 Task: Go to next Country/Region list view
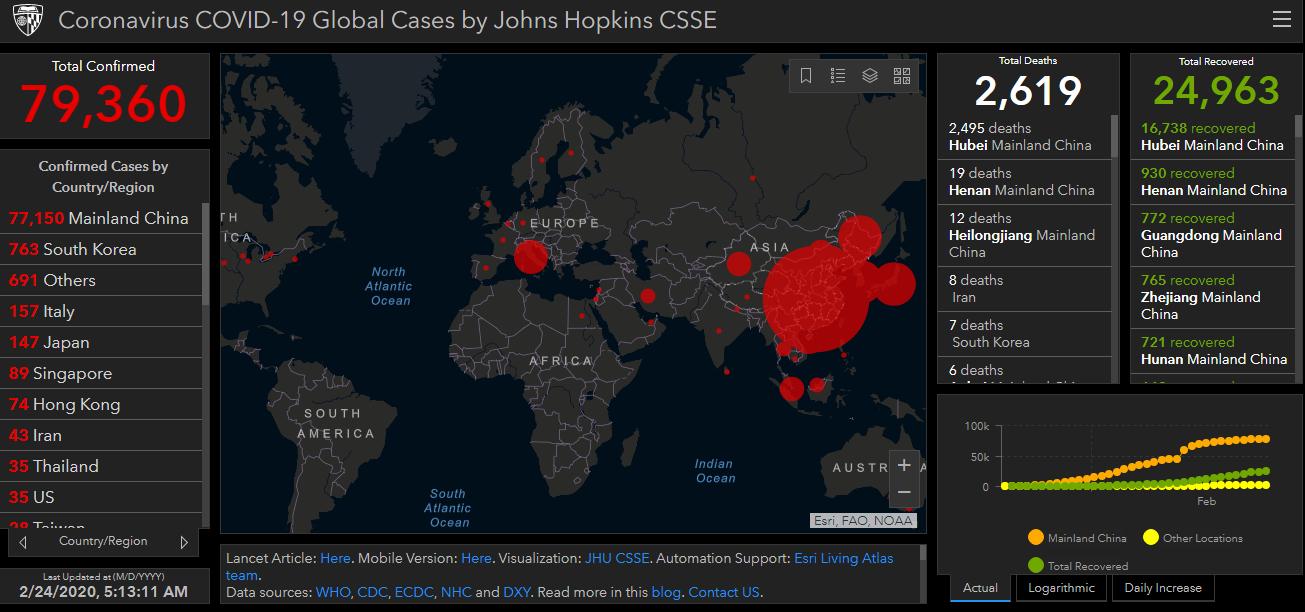point(184,542)
